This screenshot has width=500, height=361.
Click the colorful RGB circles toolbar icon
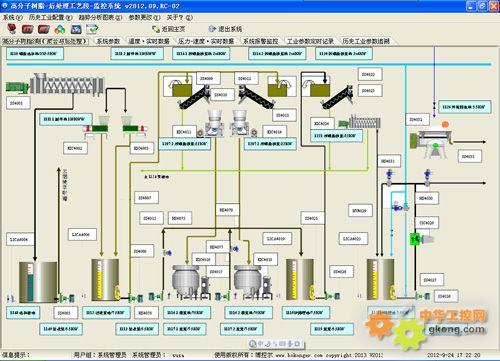pos(60,29)
